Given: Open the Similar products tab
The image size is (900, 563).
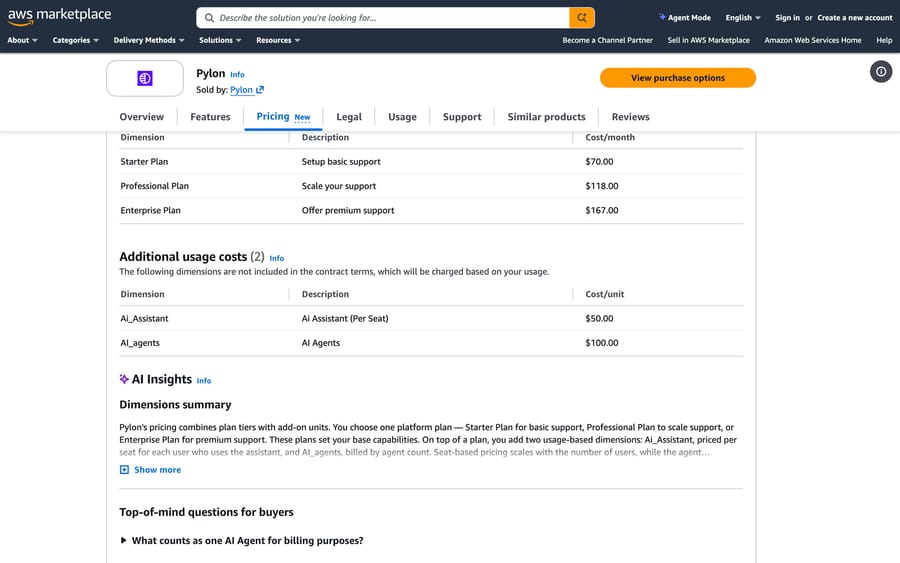Looking at the screenshot, I should tap(546, 117).
